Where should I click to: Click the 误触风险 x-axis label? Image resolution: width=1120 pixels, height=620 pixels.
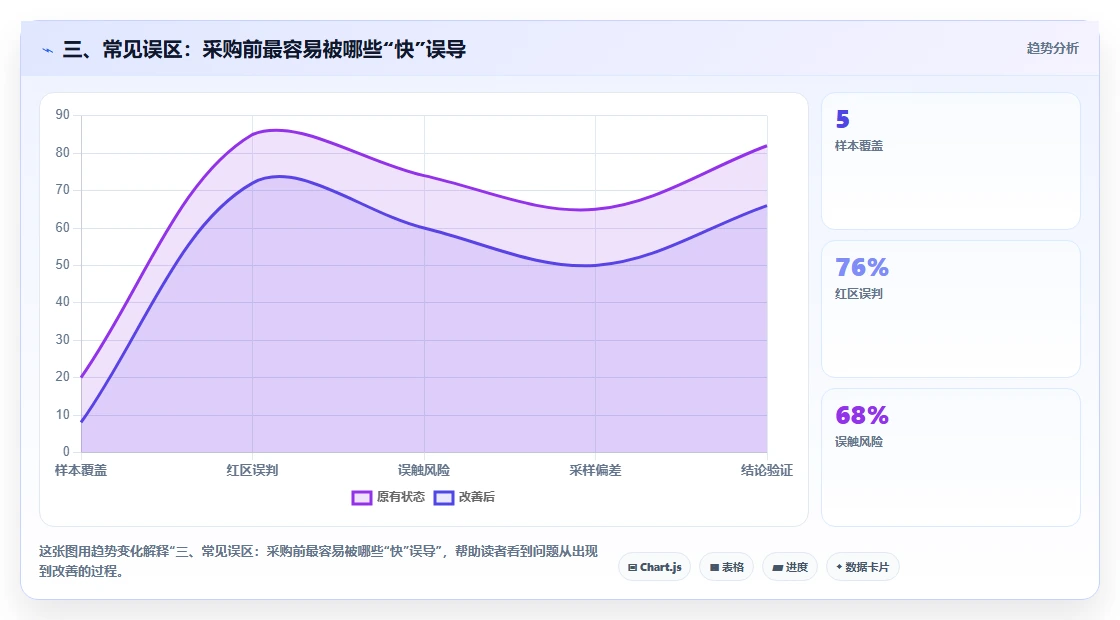[424, 470]
